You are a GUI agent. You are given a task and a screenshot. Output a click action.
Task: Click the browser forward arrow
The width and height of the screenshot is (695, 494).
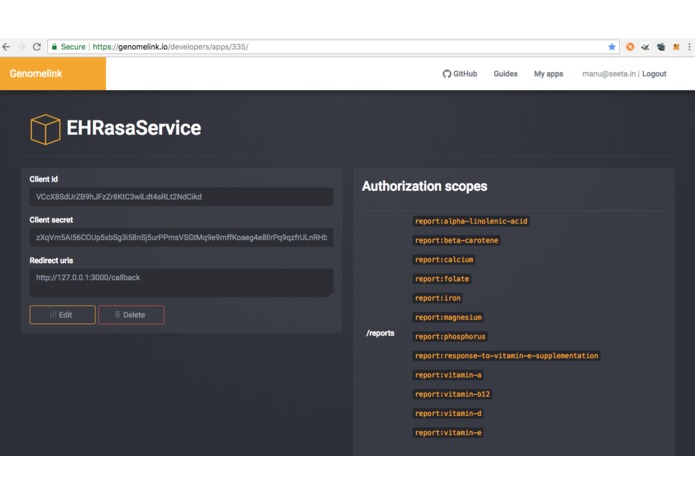pyautogui.click(x=21, y=47)
